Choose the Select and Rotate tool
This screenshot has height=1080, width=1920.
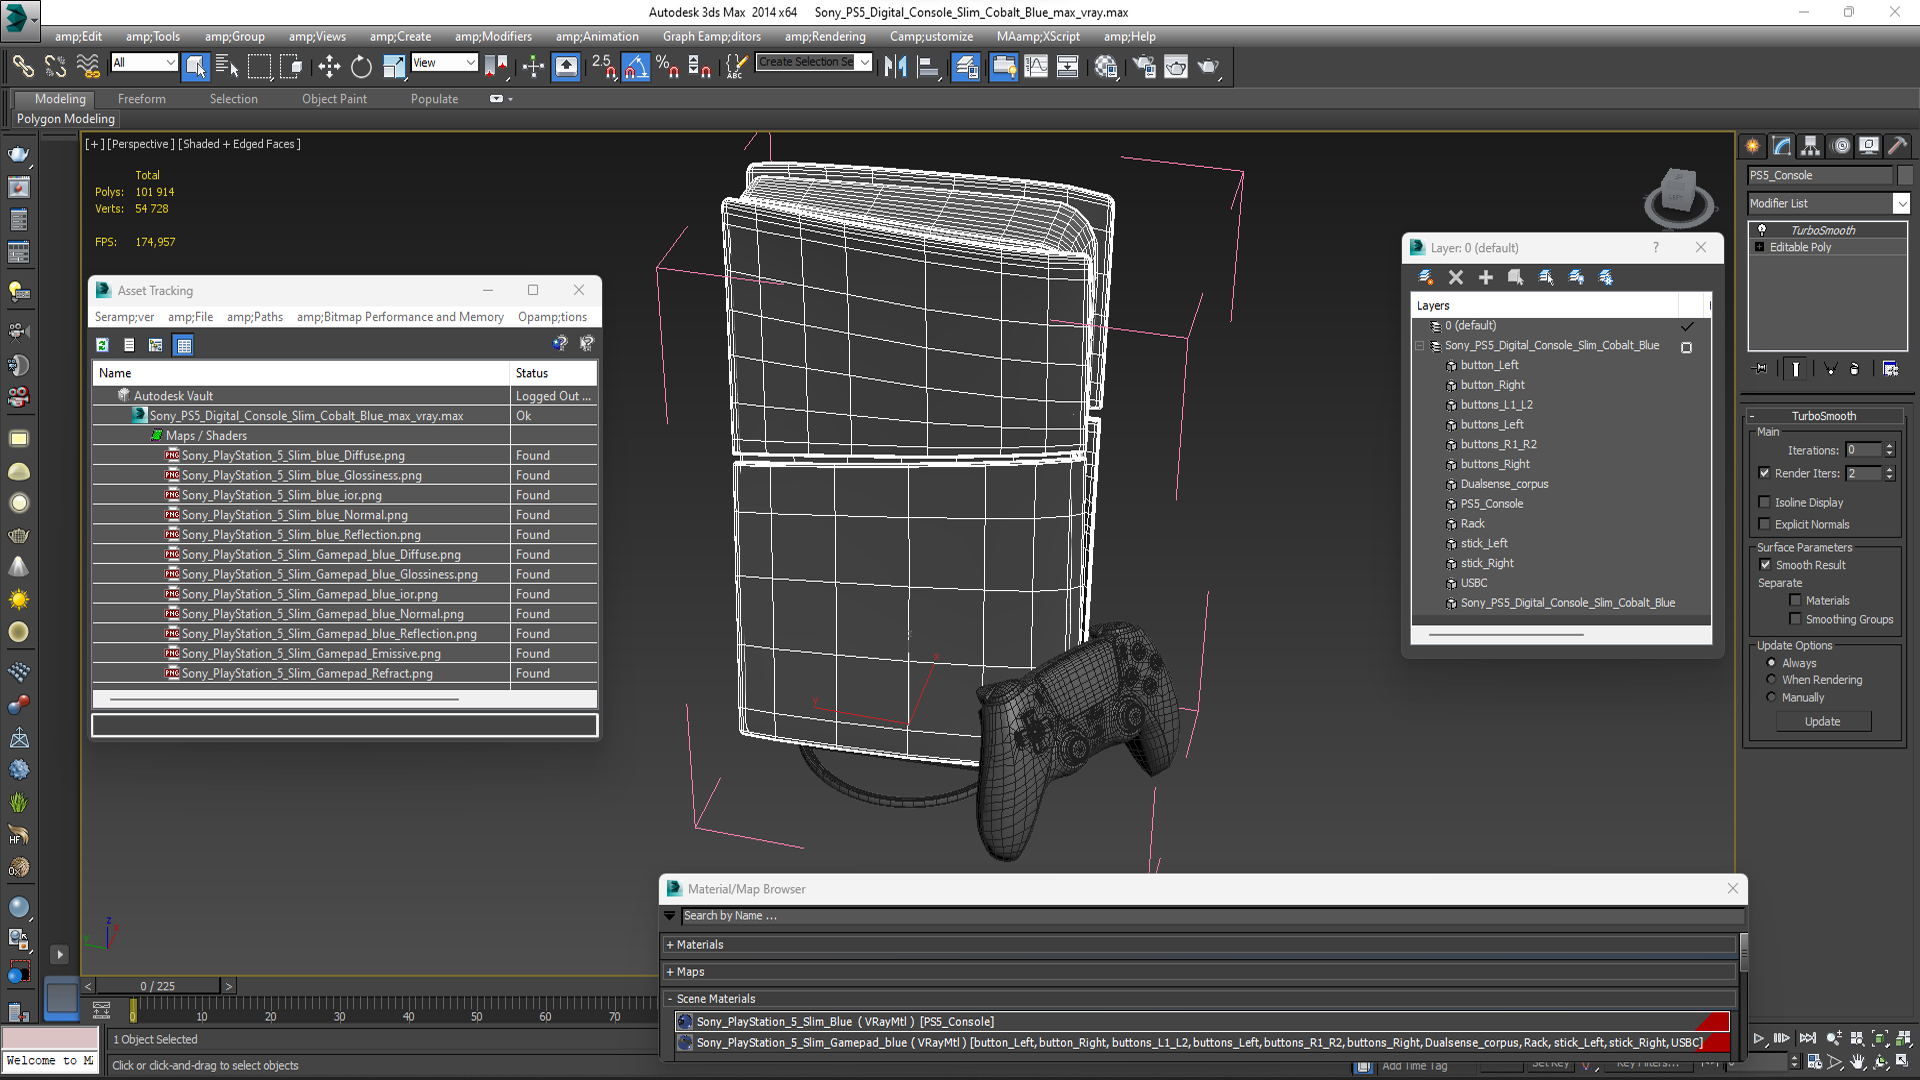[x=361, y=66]
